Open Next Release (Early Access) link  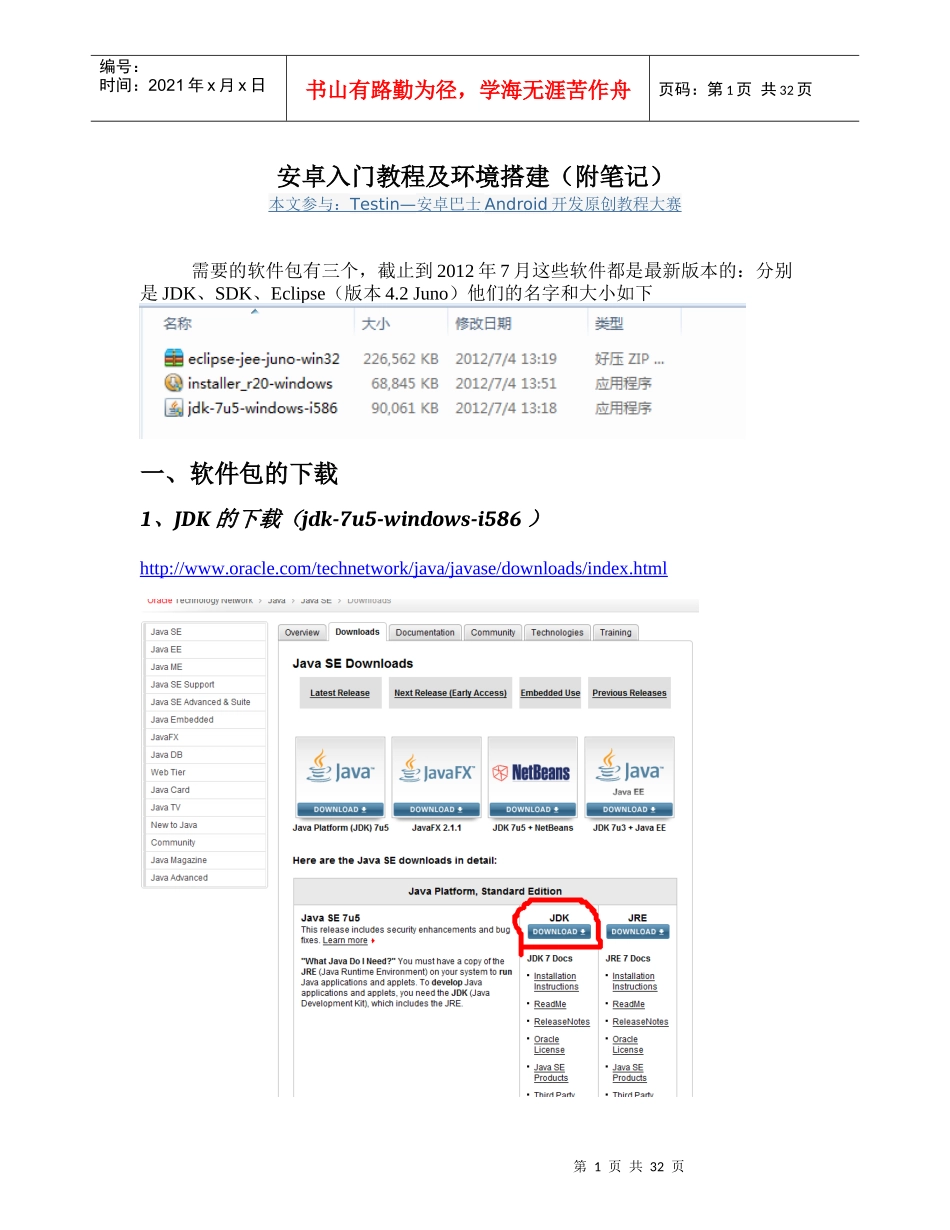coord(450,693)
